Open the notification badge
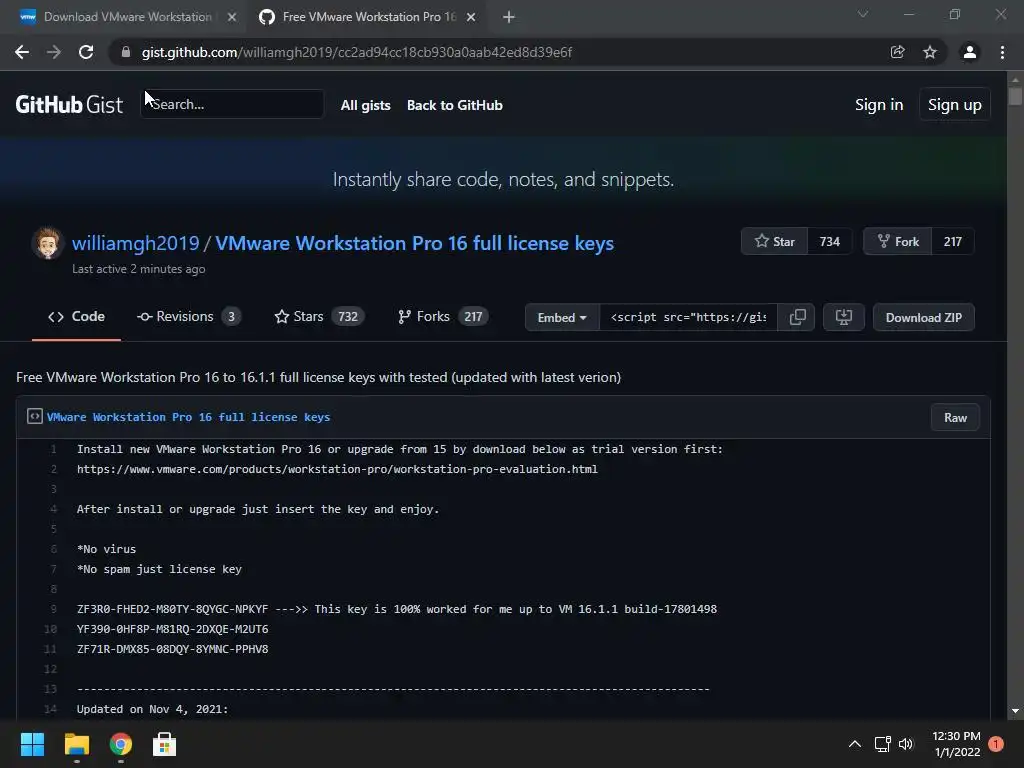The height and width of the screenshot is (768, 1024). point(996,744)
